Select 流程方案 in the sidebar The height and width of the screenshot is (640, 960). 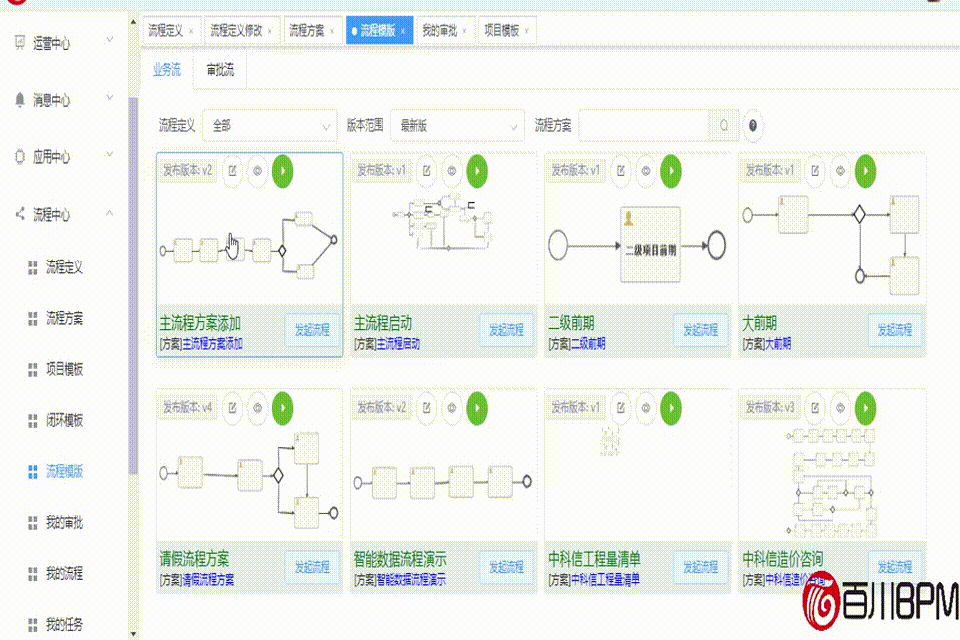64,318
